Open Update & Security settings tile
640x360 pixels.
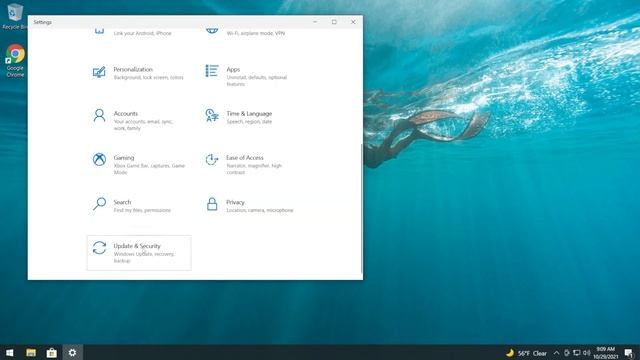click(139, 253)
